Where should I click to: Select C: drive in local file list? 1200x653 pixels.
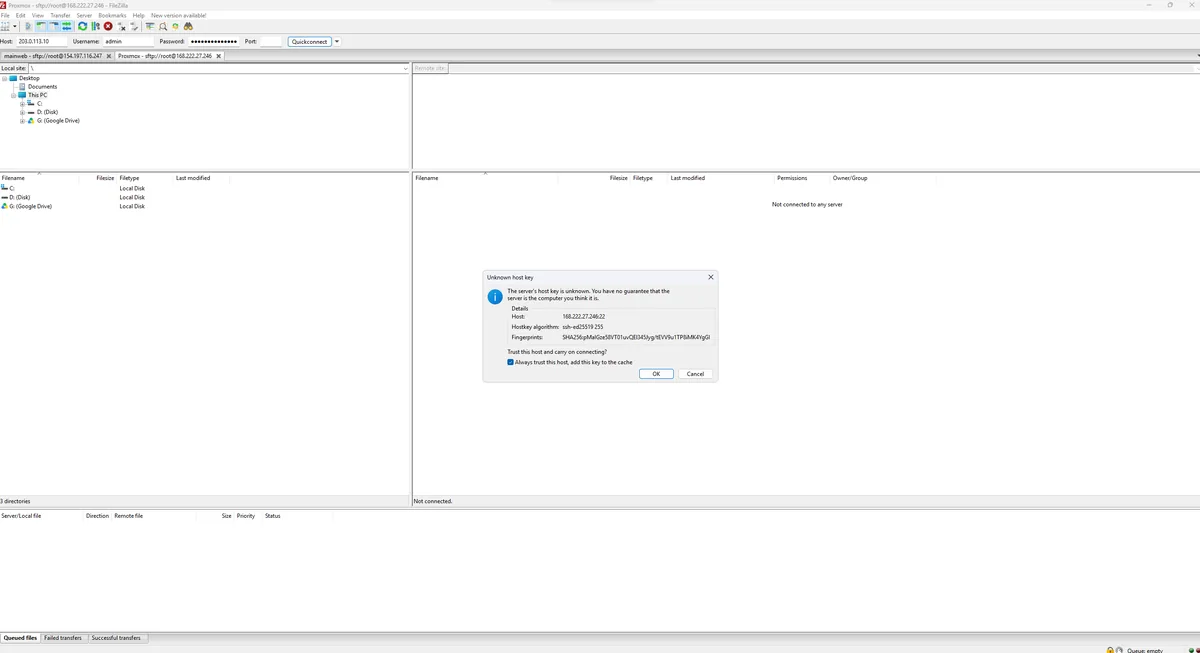(11, 188)
